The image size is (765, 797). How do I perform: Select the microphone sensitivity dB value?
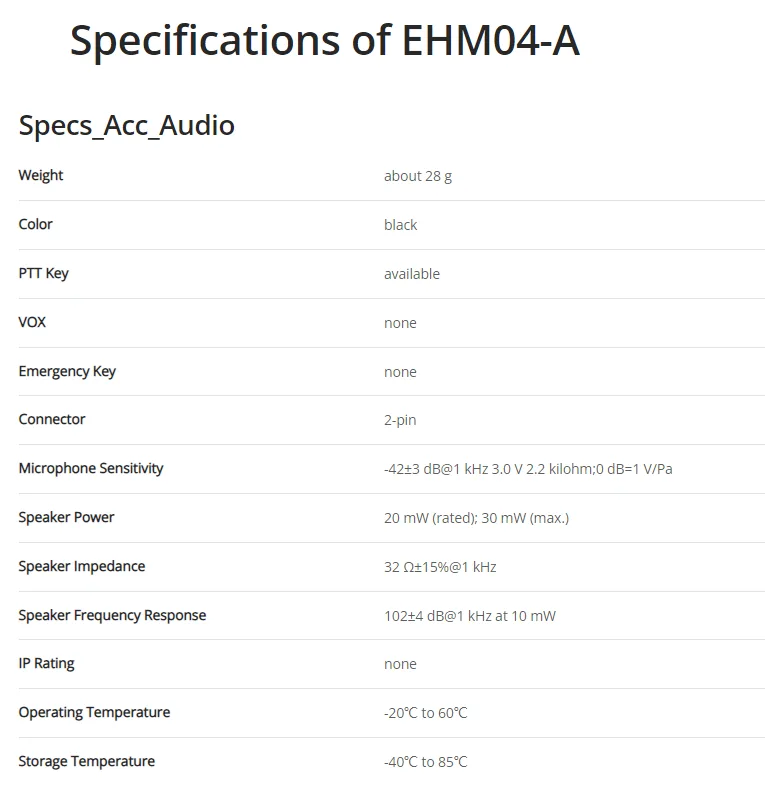(528, 469)
